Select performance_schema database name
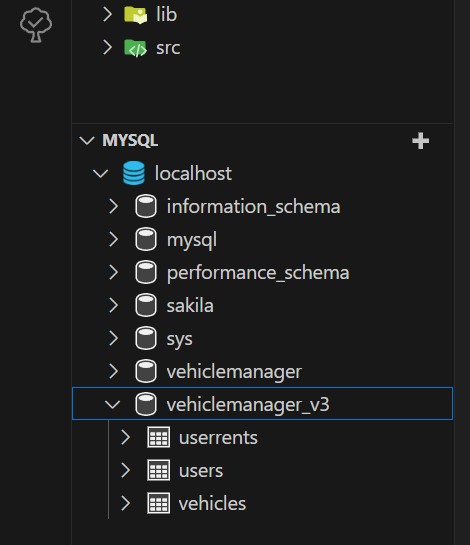Screen dimensions: 470x545 pos(258,273)
